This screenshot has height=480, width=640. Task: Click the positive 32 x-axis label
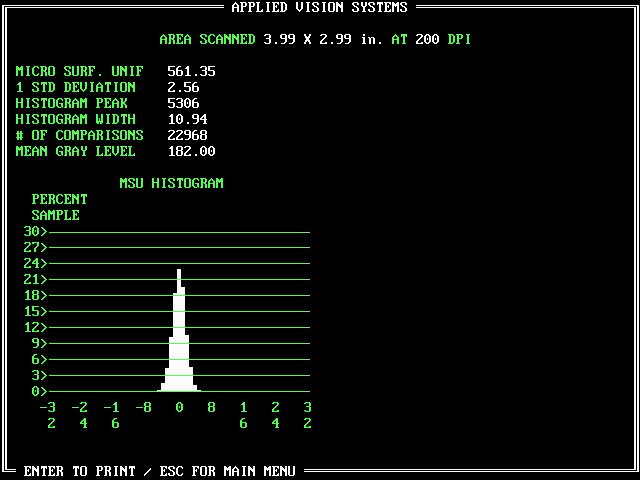307,415
